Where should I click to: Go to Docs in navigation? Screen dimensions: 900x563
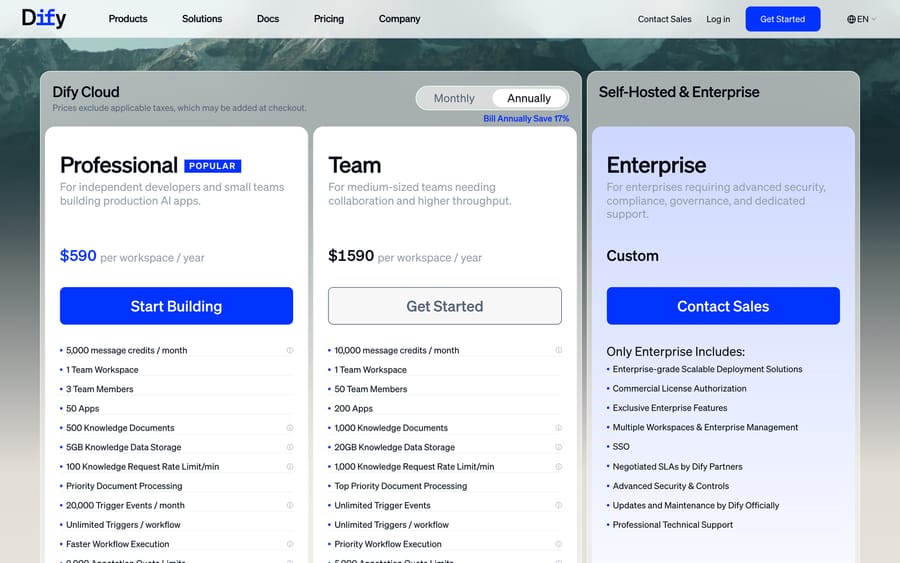(268, 19)
